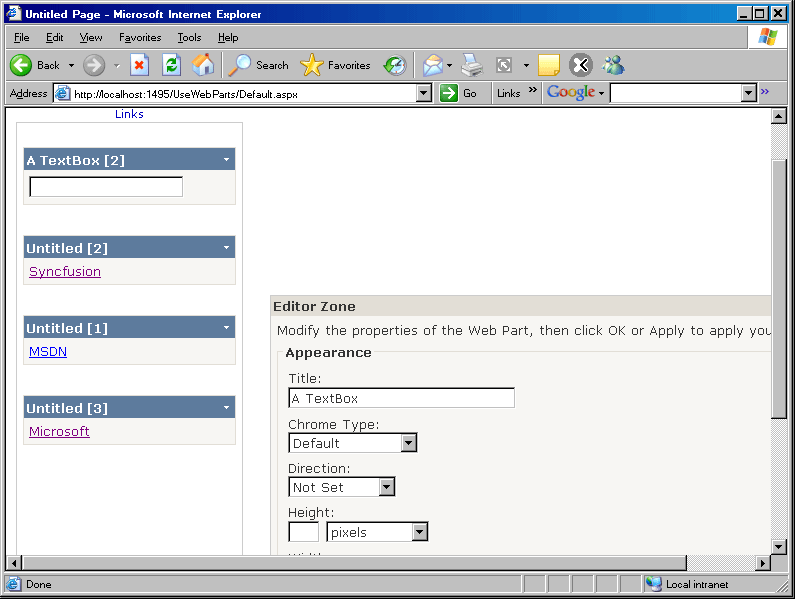The height and width of the screenshot is (599, 795).
Task: Open the Tools menu
Action: coord(189,37)
